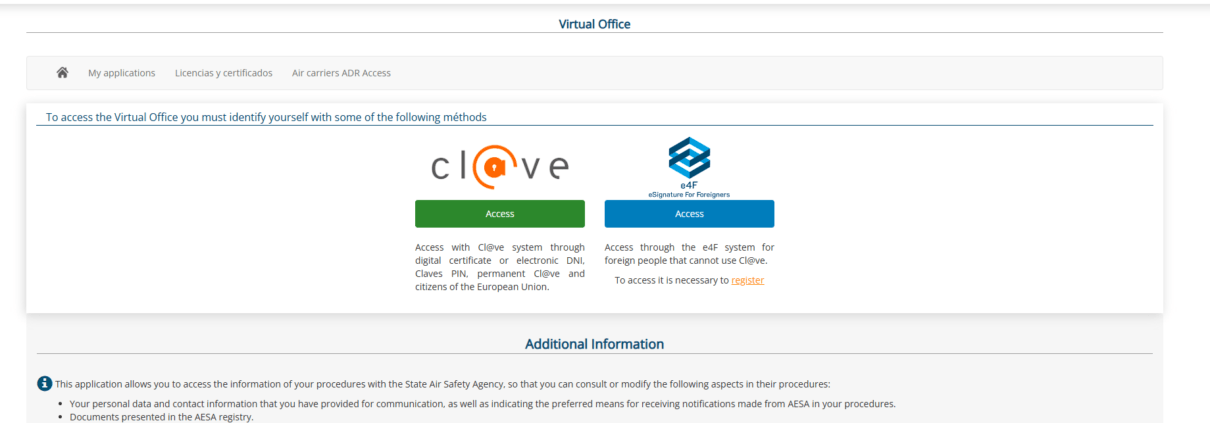Open Air carriers ADR Access
Image resolution: width=1210 pixels, height=423 pixels.
click(x=341, y=73)
